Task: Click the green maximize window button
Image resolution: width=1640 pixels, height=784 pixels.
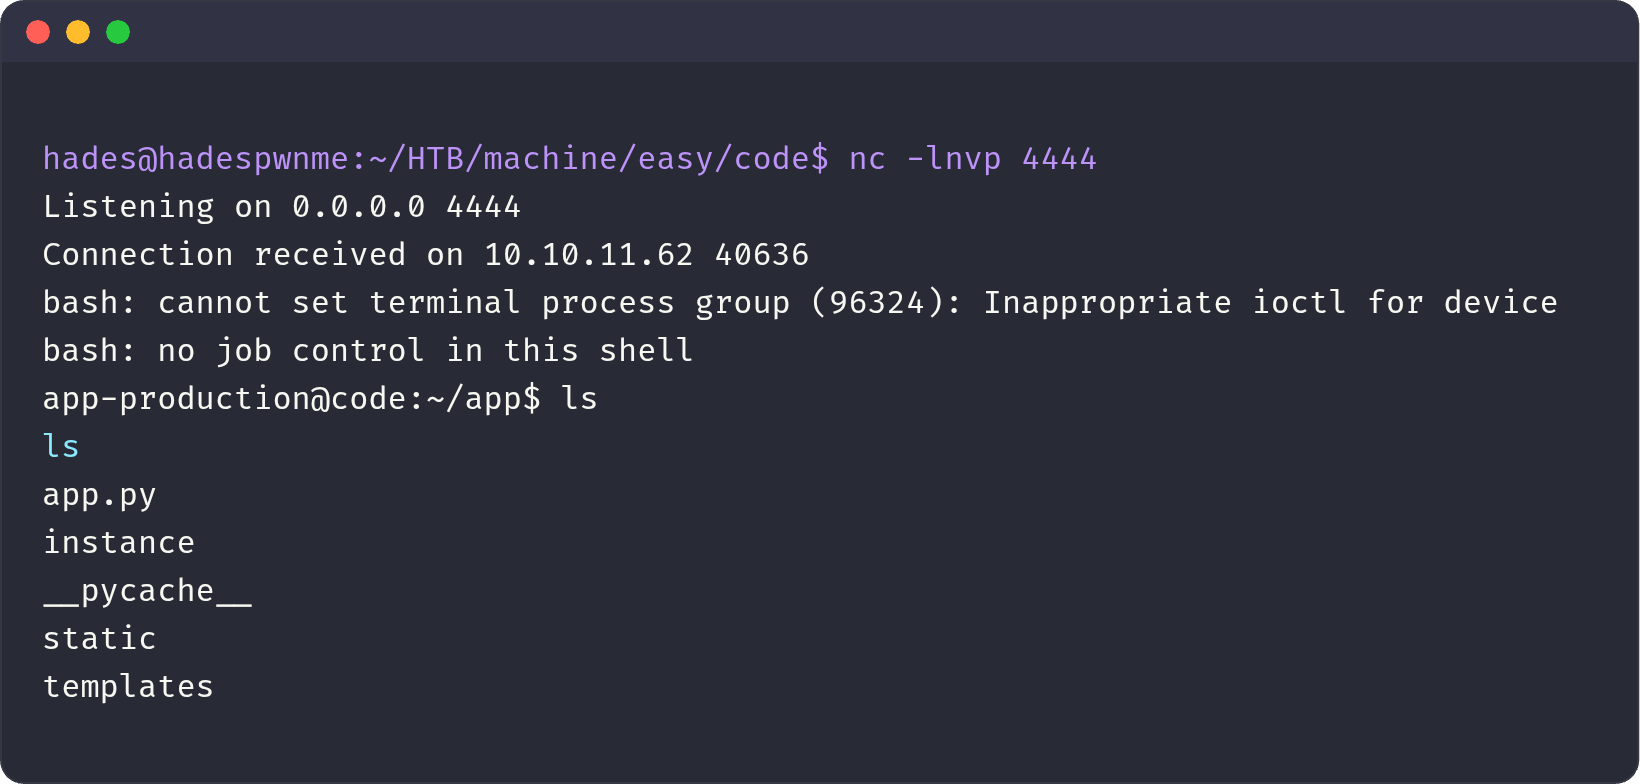Action: point(118,32)
